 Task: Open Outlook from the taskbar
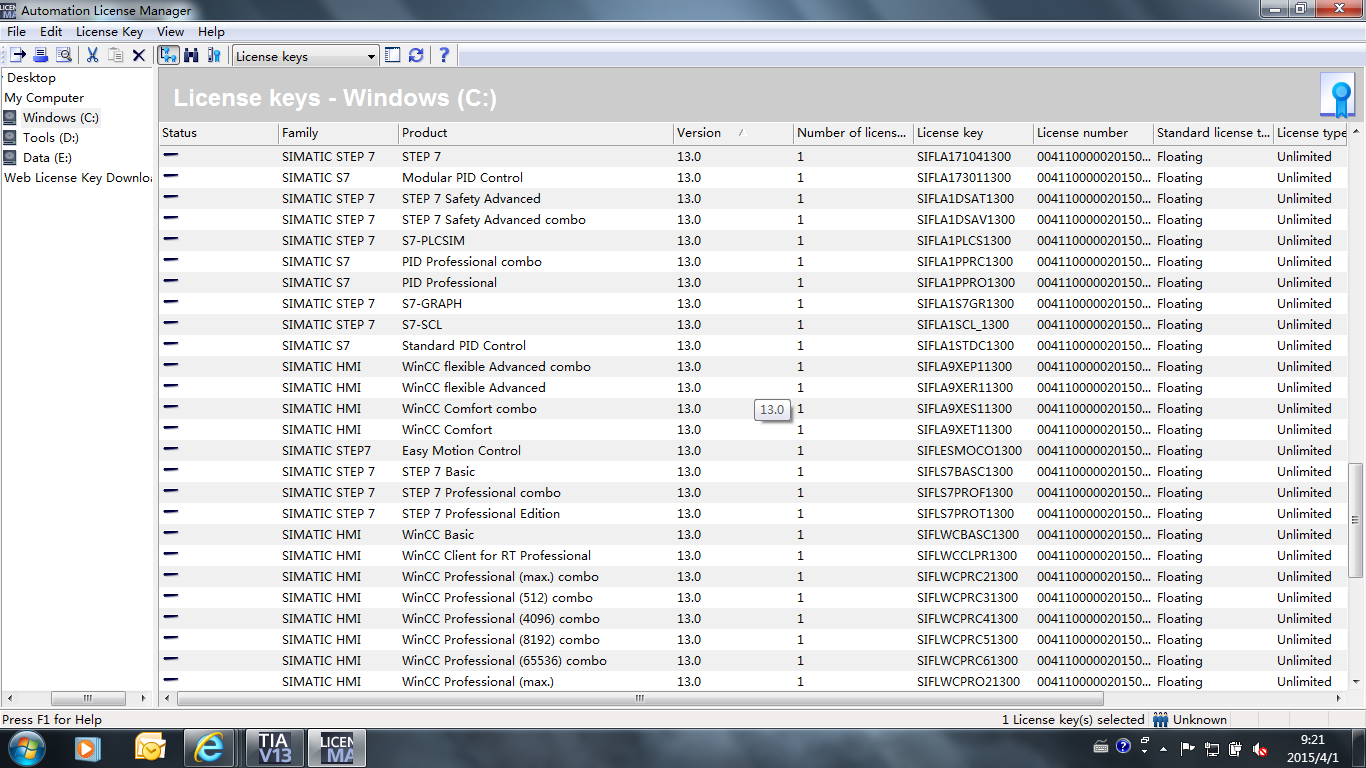pyautogui.click(x=150, y=748)
